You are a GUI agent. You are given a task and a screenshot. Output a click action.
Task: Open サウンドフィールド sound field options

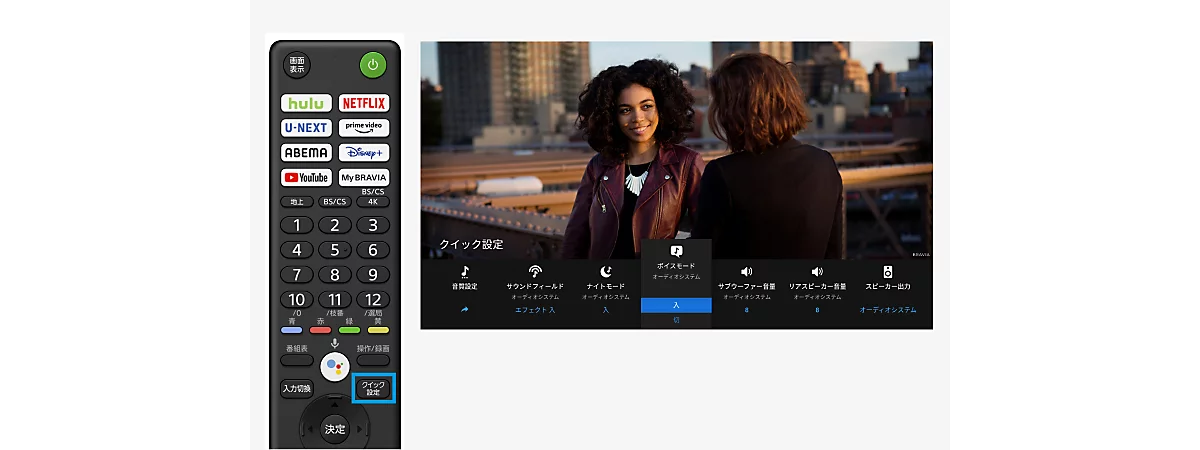pos(535,290)
